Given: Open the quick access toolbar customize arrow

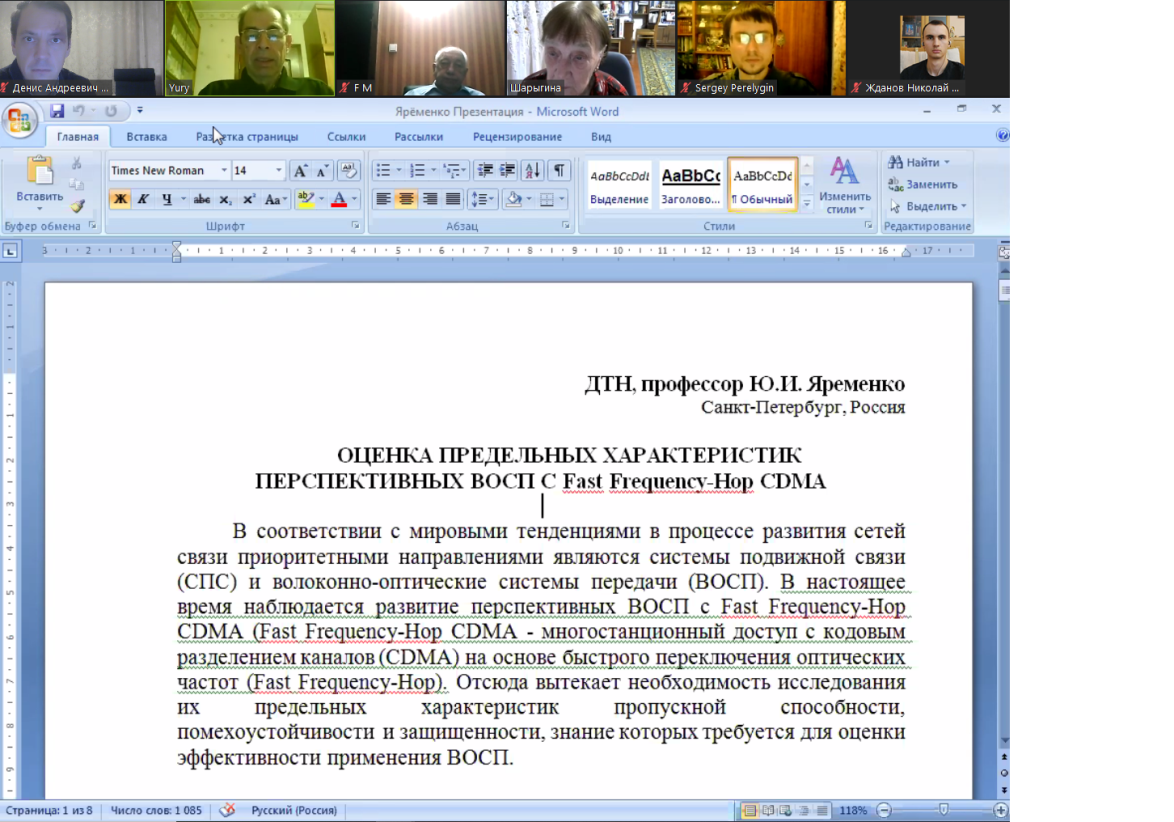Looking at the screenshot, I should pyautogui.click(x=140, y=111).
